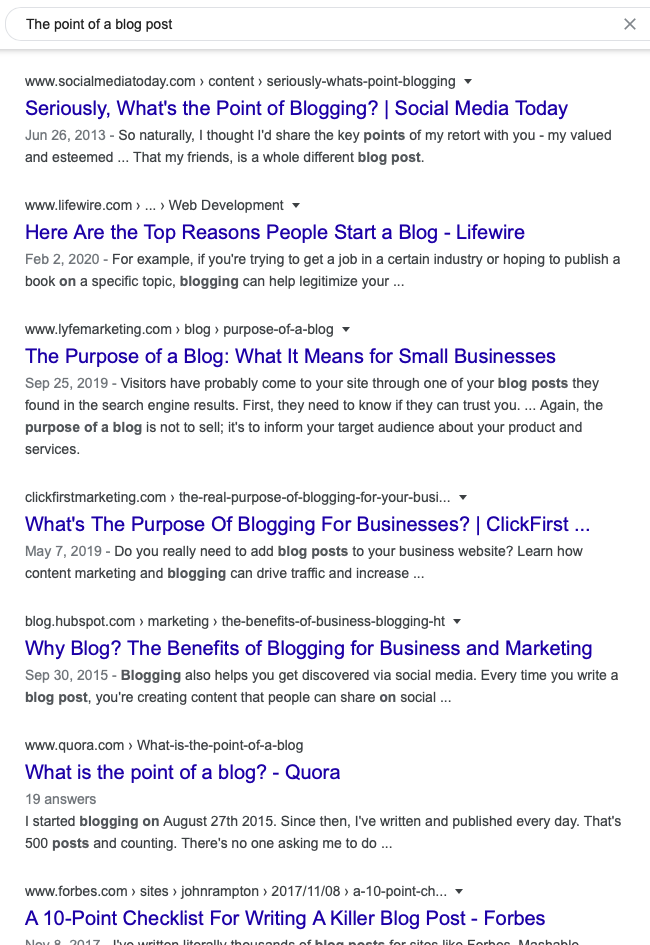Open the dropdown next to blog.hubspot.com breadcrumb
Screen dimensions: 650x945
point(456,621)
